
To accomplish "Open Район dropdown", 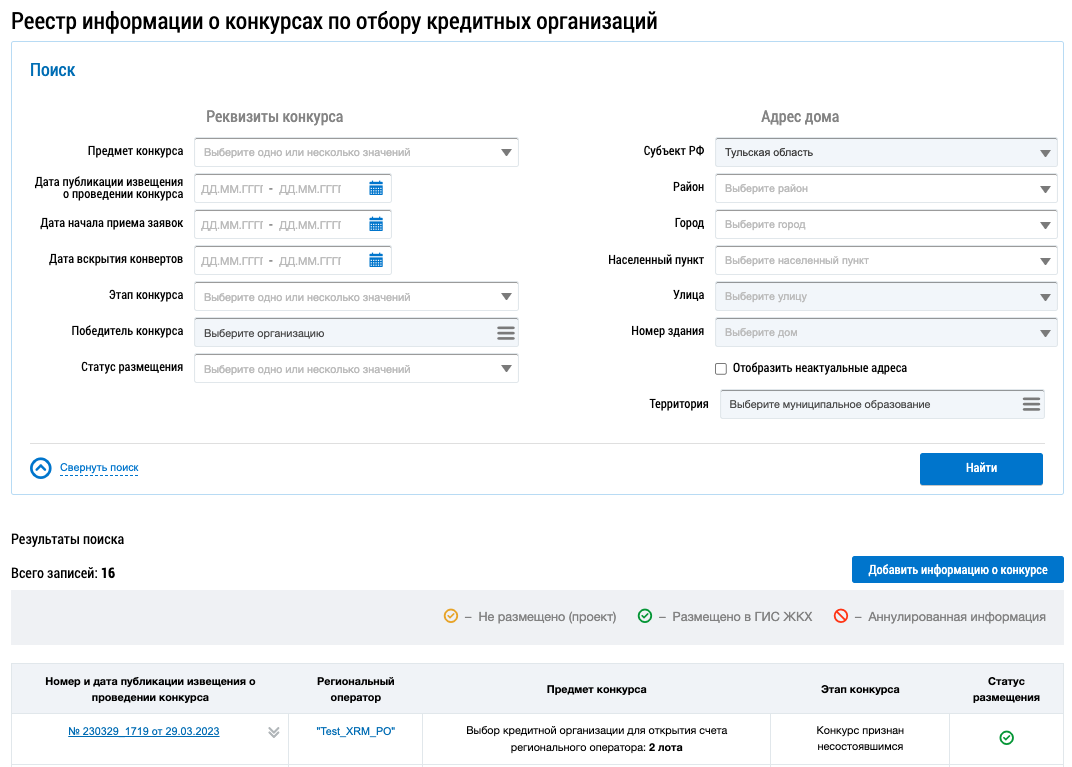I will [887, 188].
